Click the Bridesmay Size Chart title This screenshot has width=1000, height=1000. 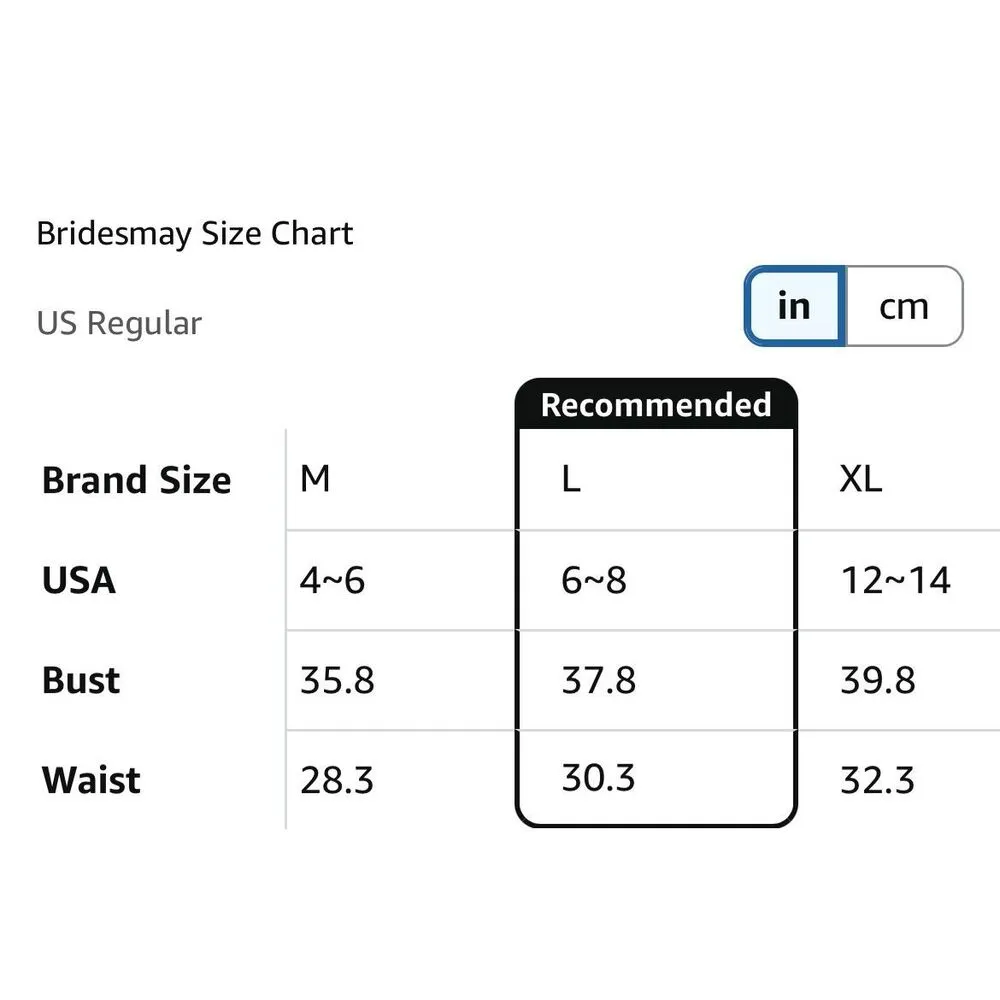195,234
